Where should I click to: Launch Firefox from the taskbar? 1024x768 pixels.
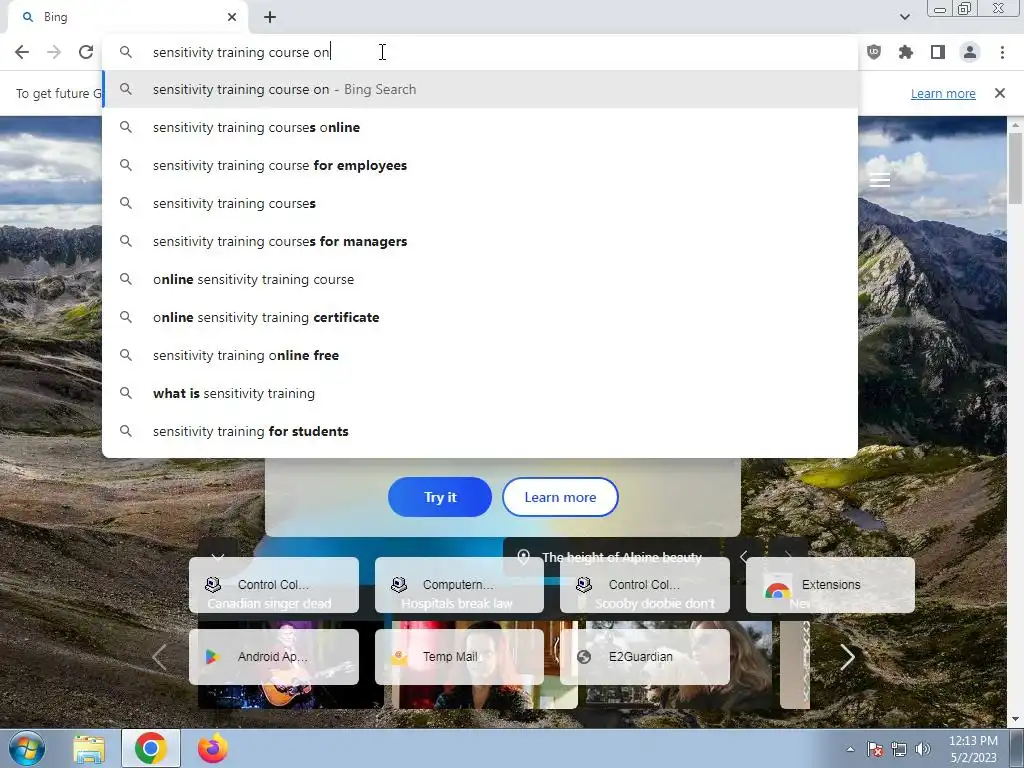[213, 748]
